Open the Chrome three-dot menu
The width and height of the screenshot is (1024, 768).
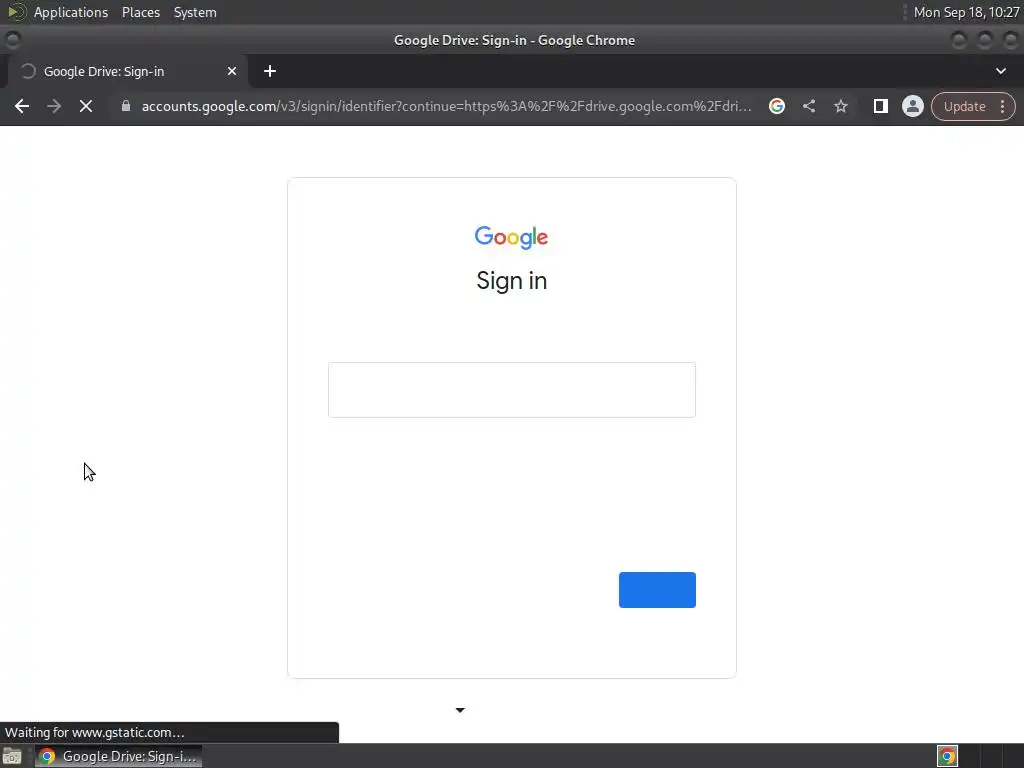(x=1002, y=106)
